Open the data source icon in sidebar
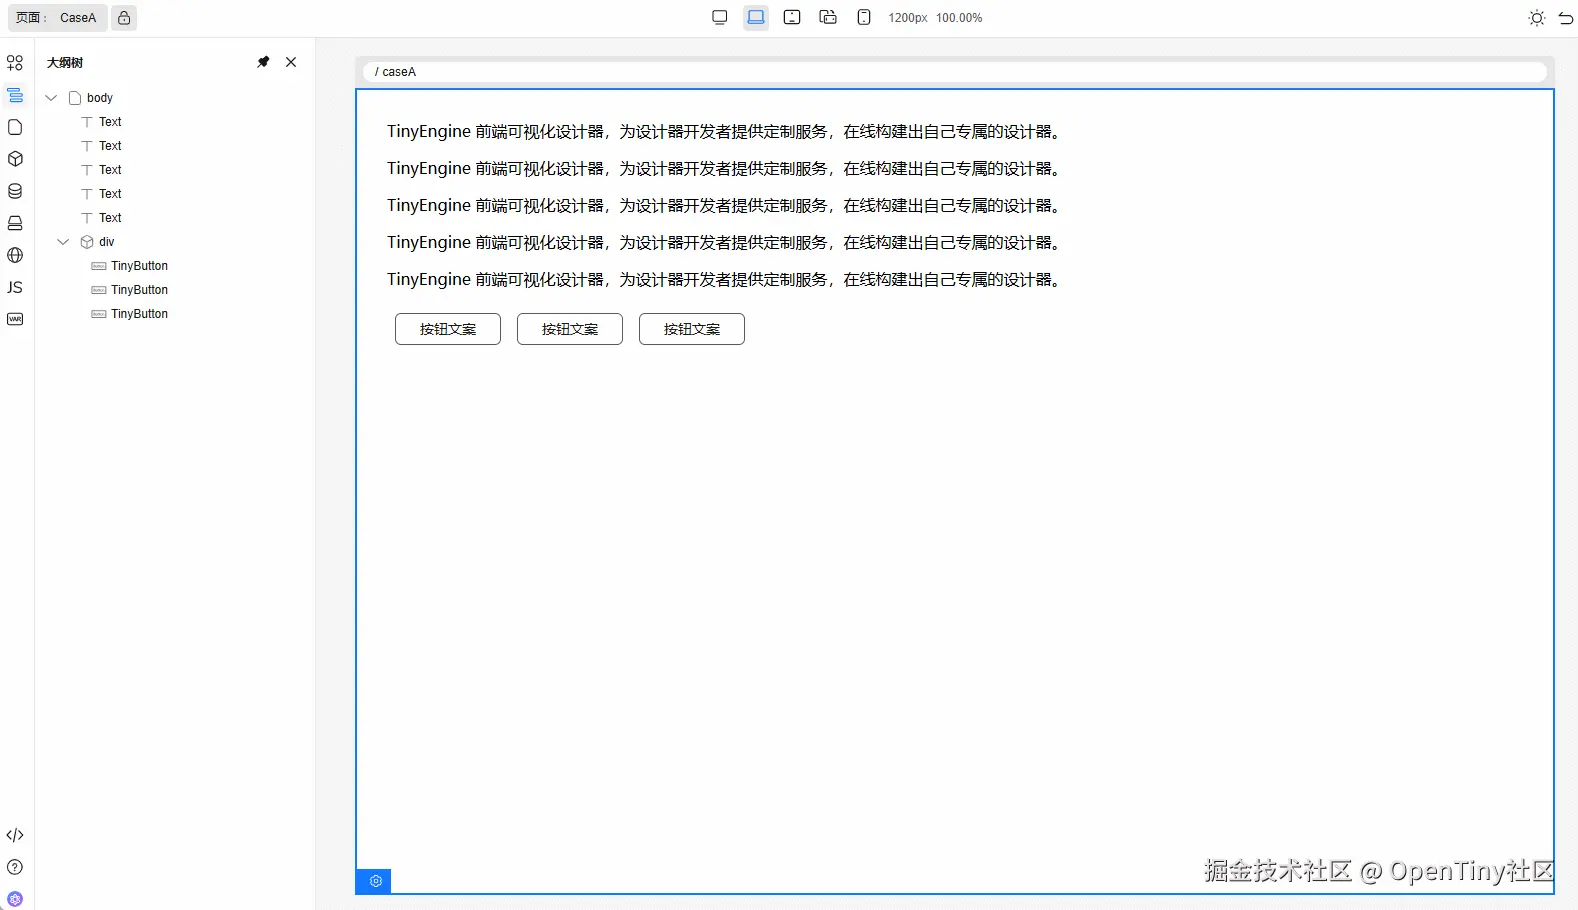 (15, 191)
